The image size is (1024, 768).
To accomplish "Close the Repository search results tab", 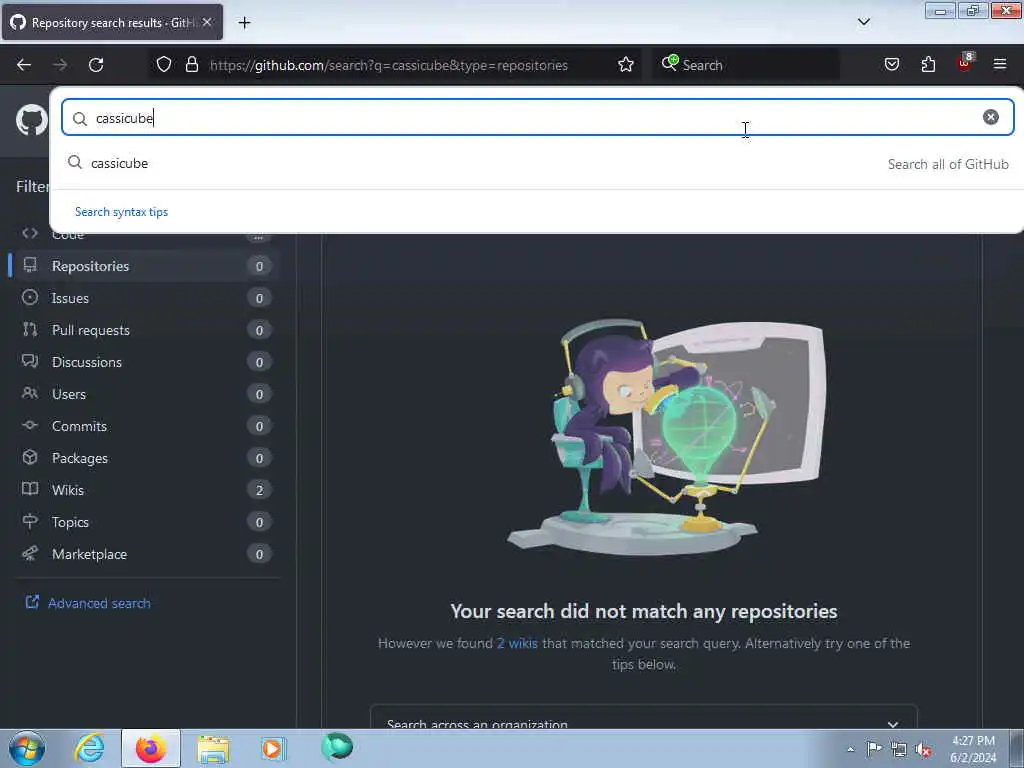I will [x=207, y=22].
